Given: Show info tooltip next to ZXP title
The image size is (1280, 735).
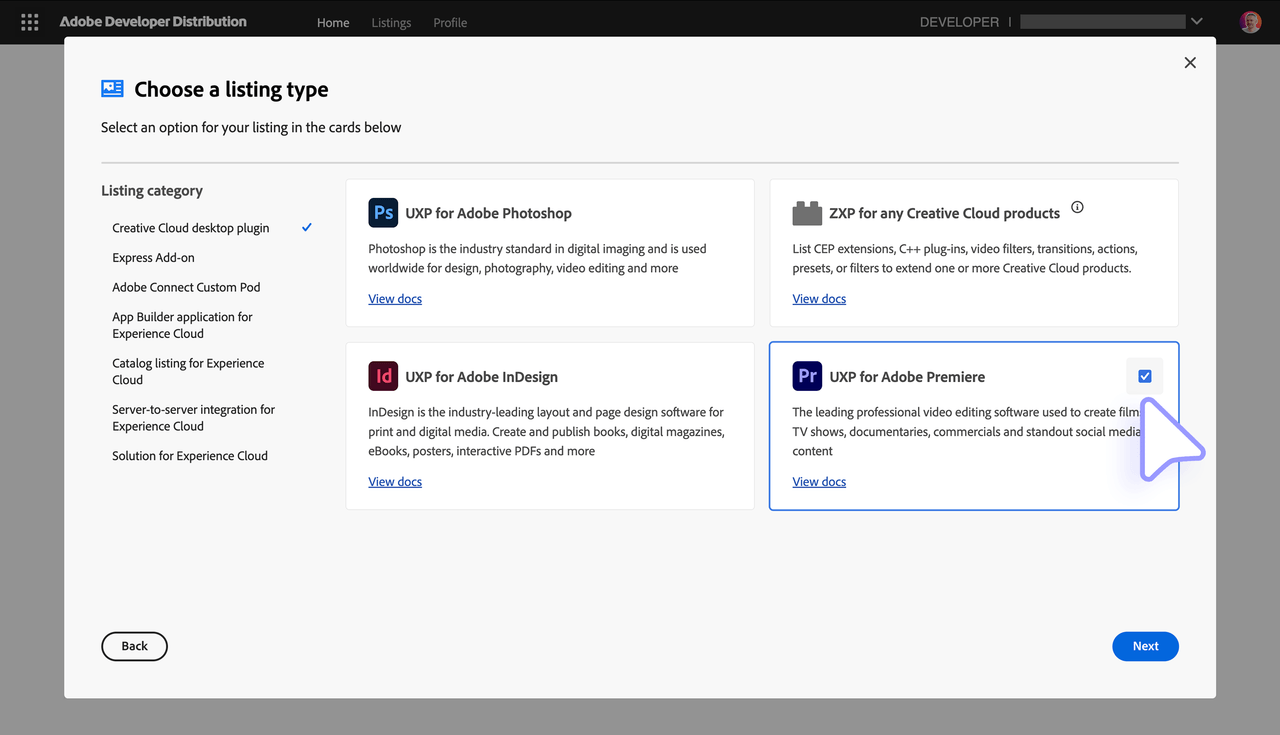Looking at the screenshot, I should [1077, 208].
